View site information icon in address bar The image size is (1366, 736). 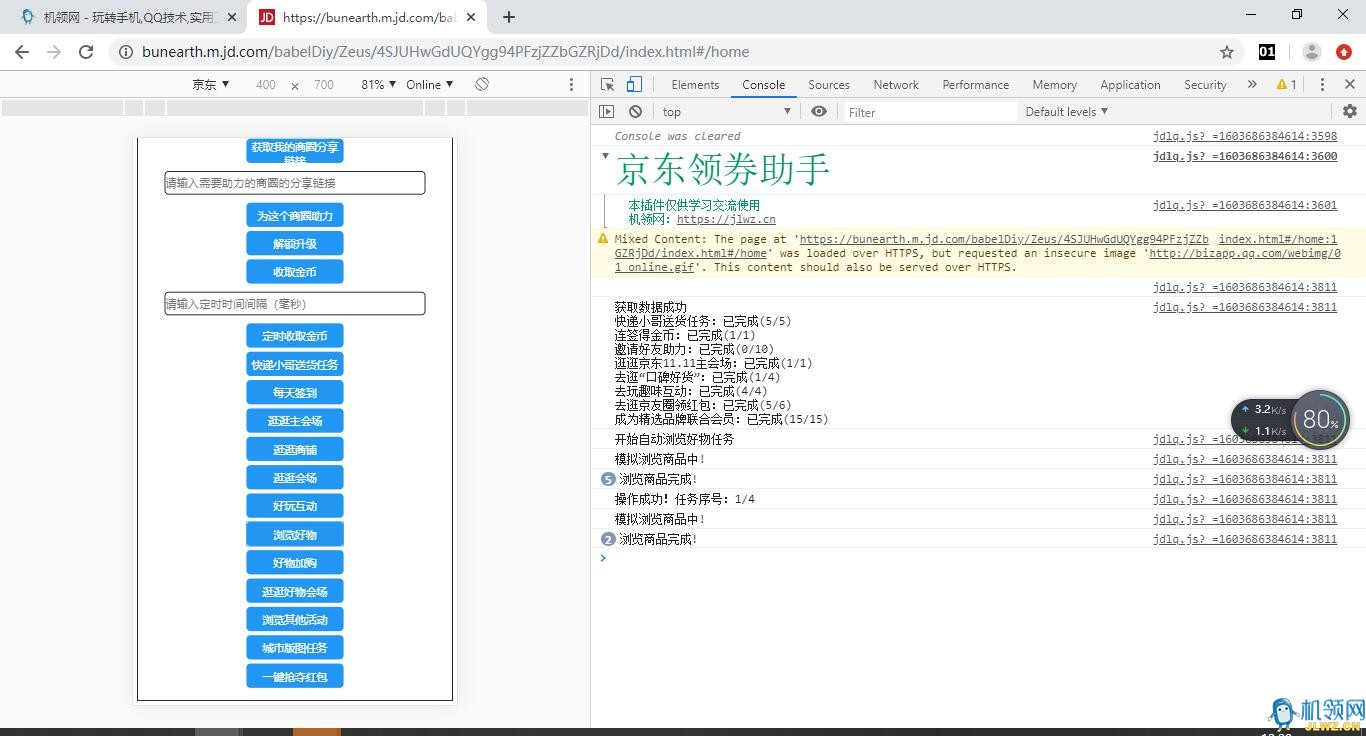pos(126,52)
